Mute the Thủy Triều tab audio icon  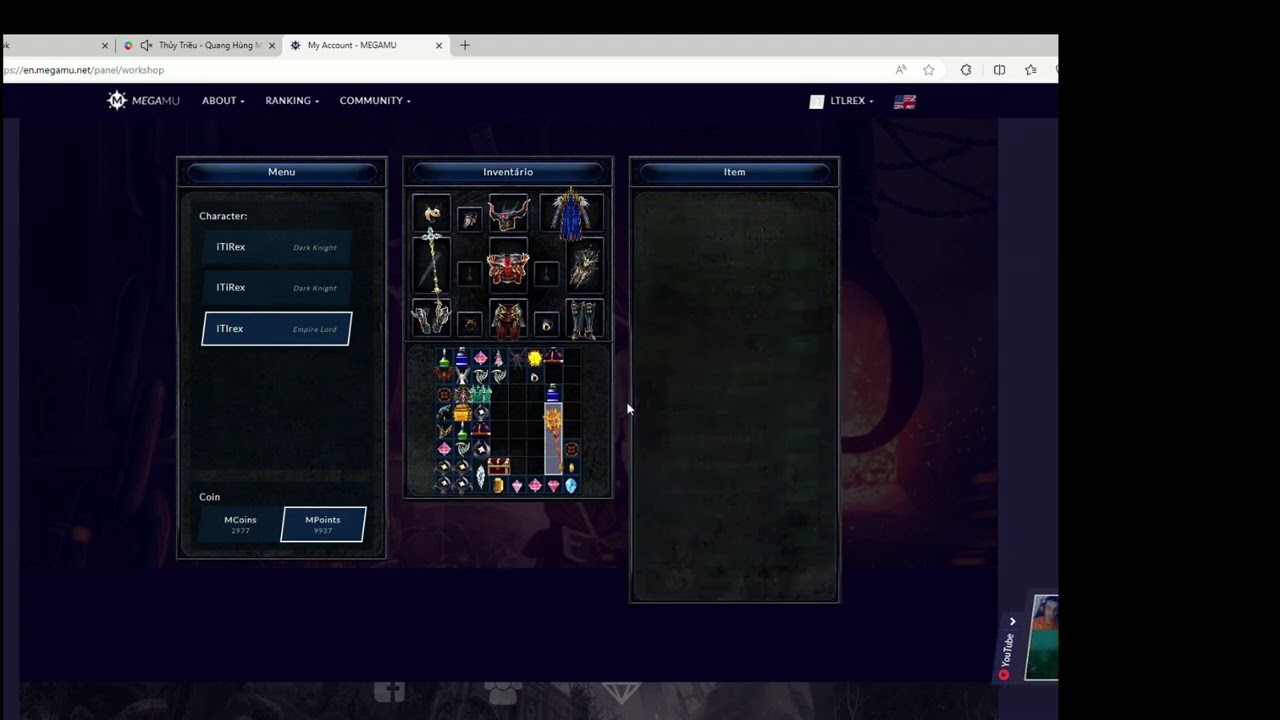(x=146, y=45)
